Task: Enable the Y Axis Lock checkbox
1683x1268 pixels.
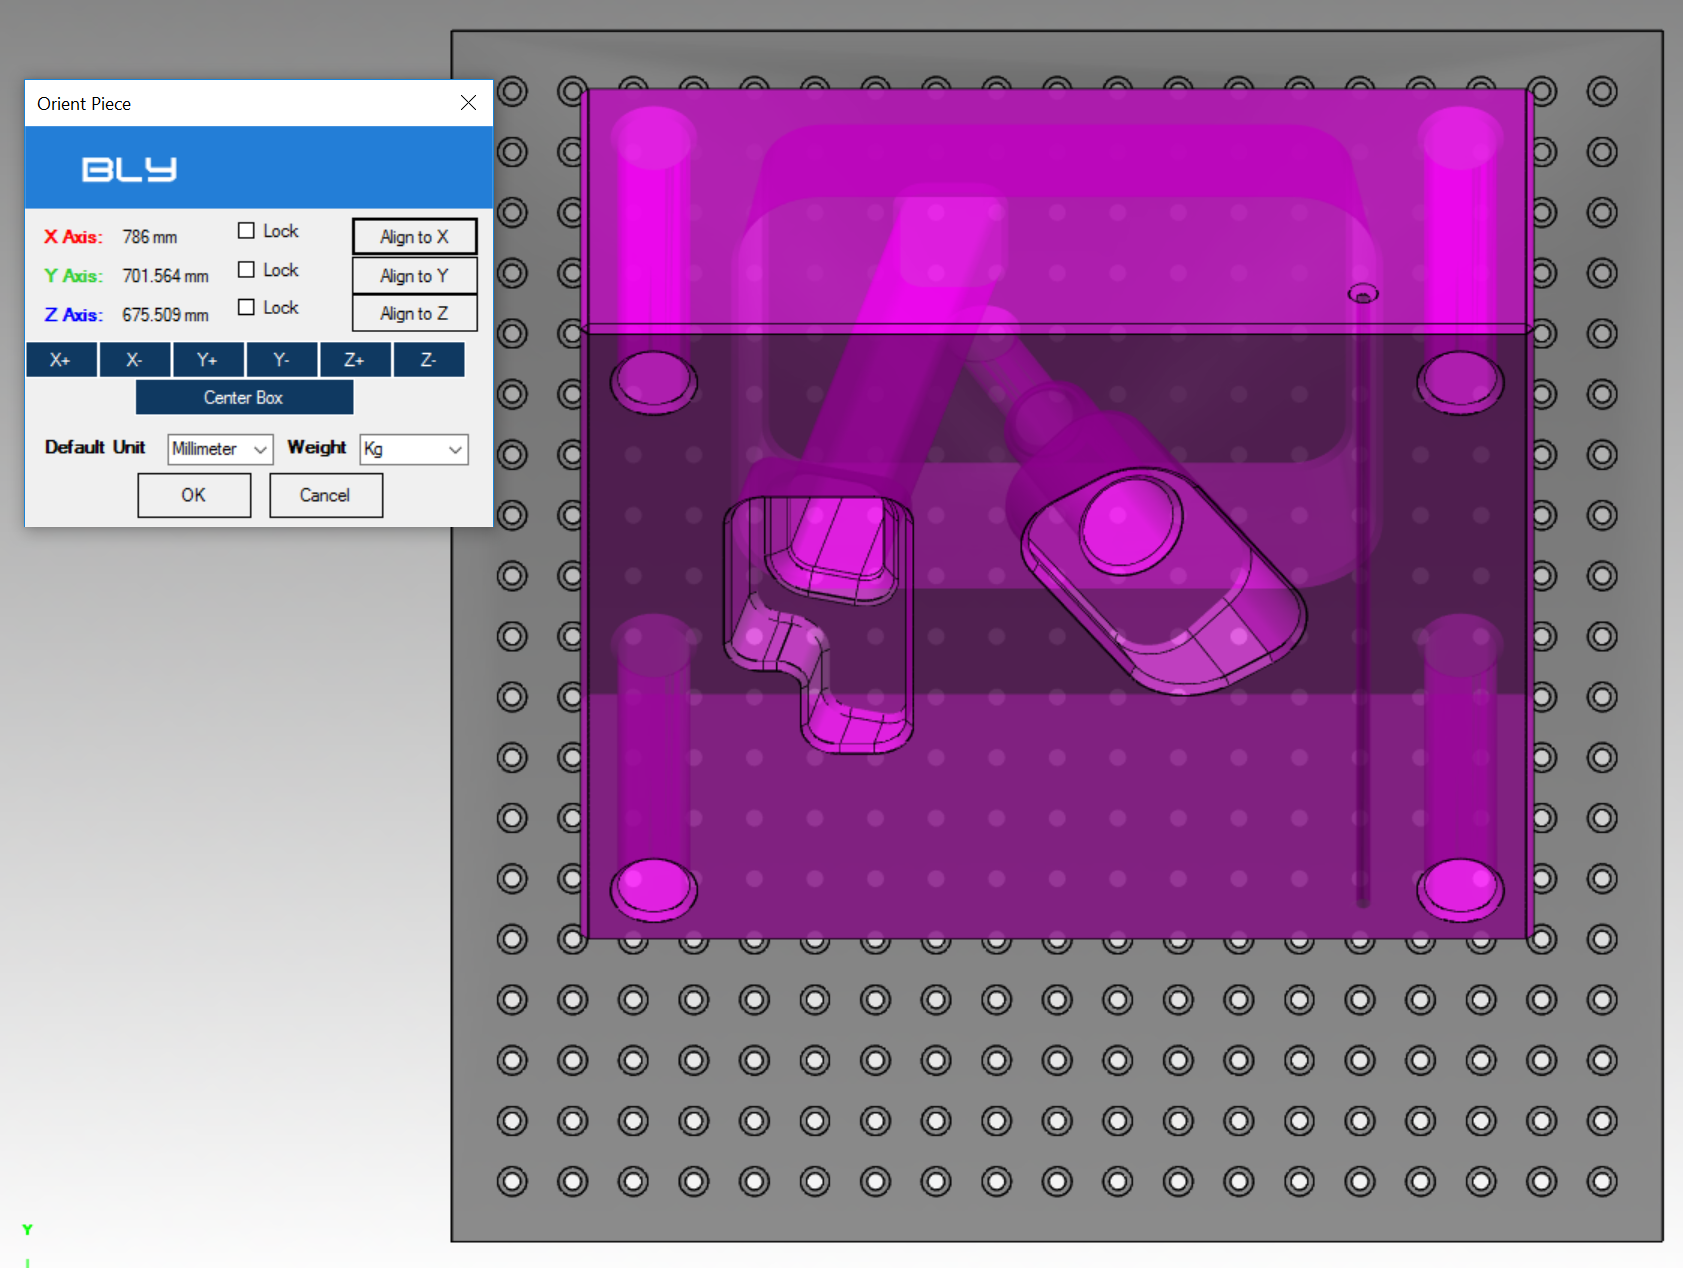Action: (246, 270)
